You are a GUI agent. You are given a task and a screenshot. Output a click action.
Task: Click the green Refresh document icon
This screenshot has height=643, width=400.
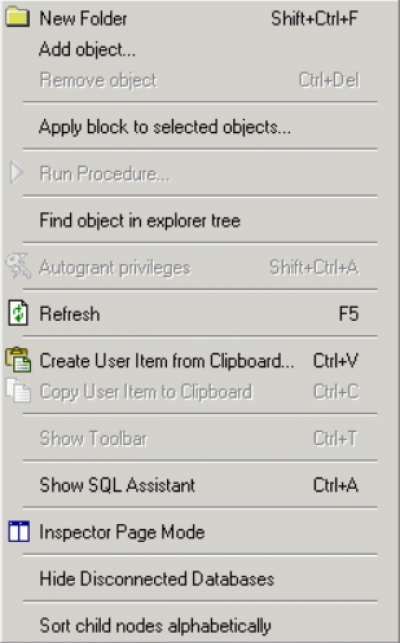click(18, 314)
